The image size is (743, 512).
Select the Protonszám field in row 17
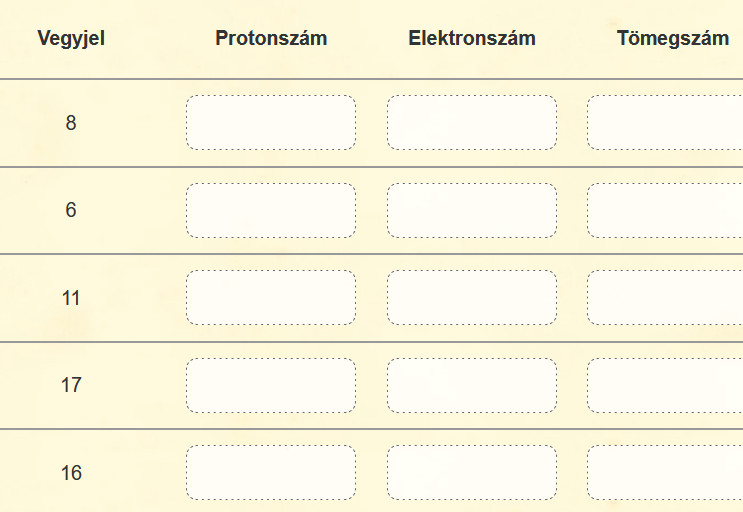tap(271, 385)
